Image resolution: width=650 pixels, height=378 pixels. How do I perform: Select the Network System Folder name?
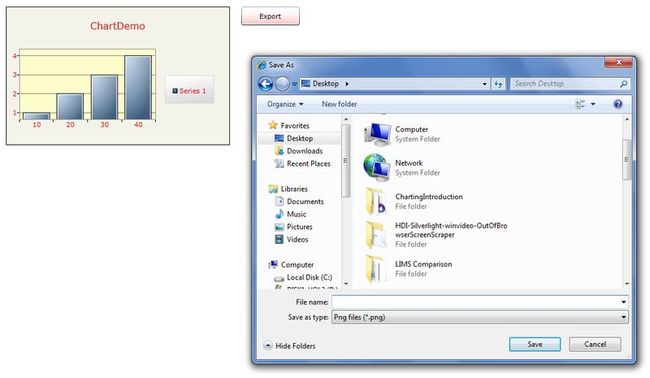409,163
